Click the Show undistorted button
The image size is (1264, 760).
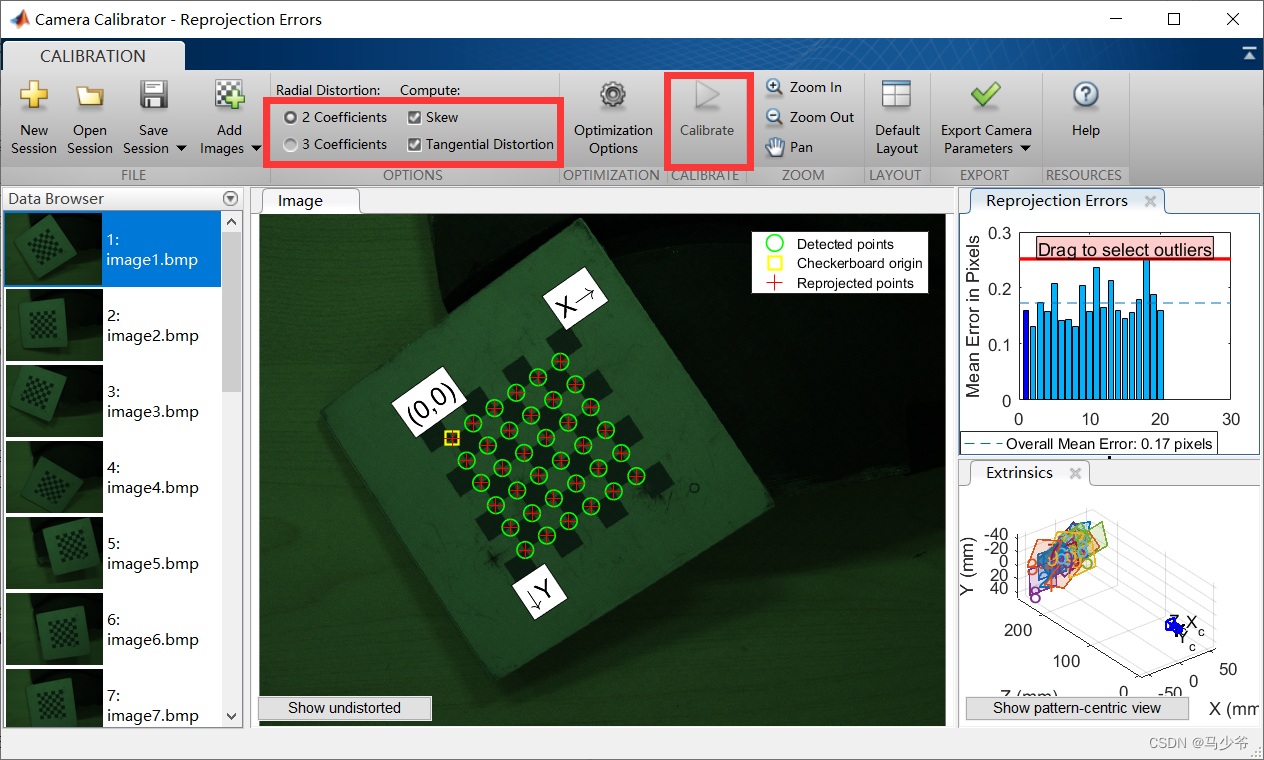344,708
